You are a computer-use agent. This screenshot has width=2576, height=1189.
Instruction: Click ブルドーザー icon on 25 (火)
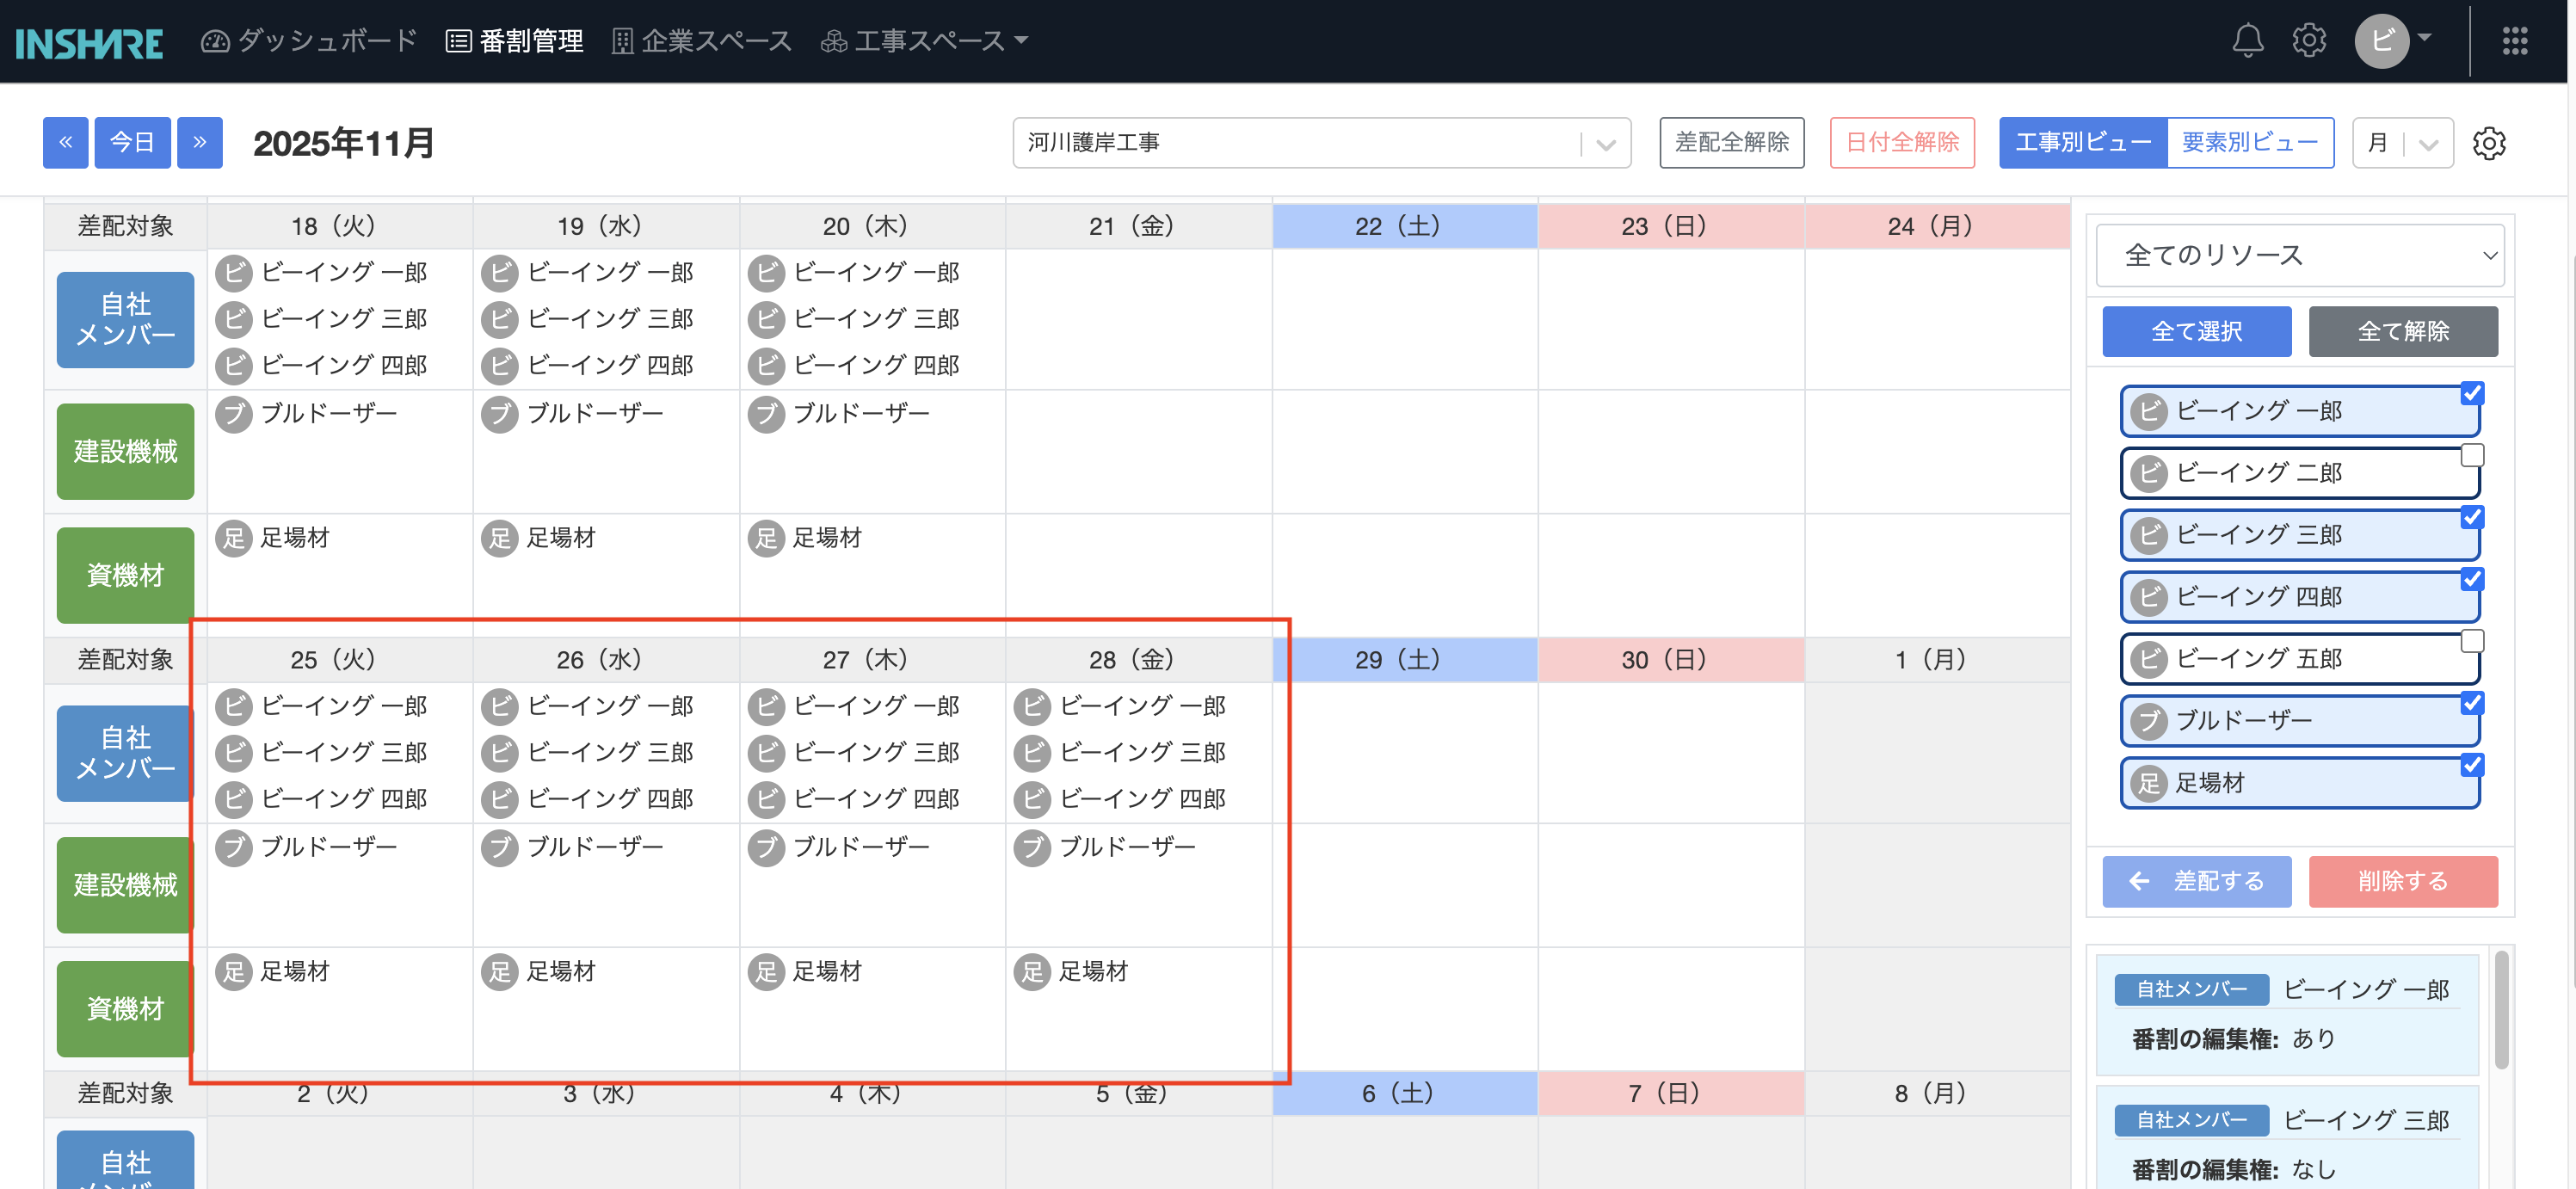click(234, 848)
